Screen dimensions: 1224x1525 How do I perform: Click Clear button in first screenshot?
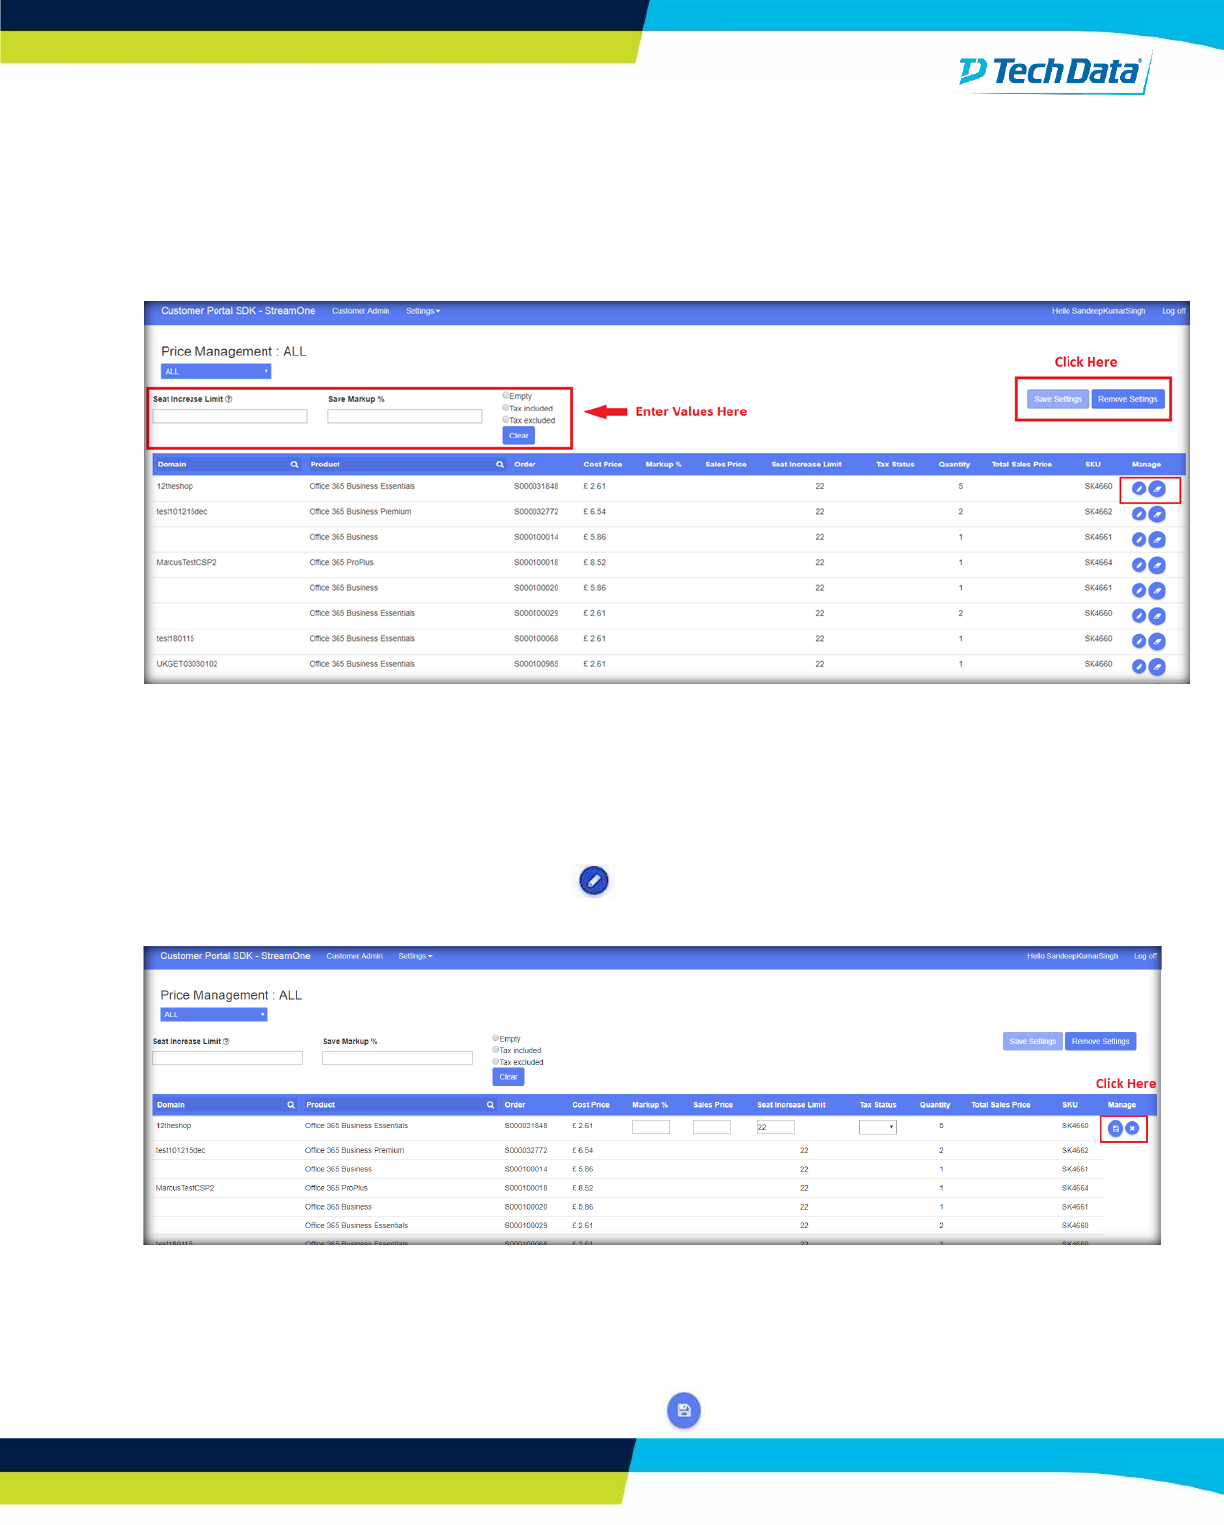click(x=519, y=435)
